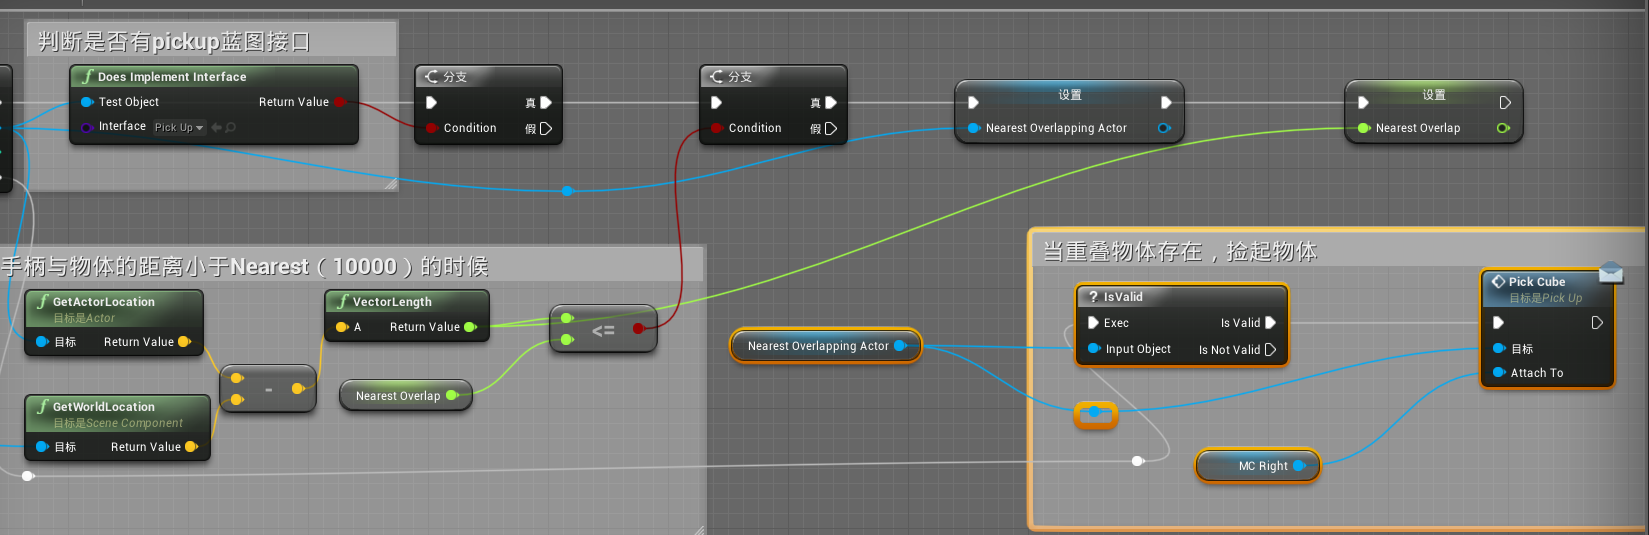Click the Test Object input pin
This screenshot has height=535, width=1649.
[x=87, y=102]
